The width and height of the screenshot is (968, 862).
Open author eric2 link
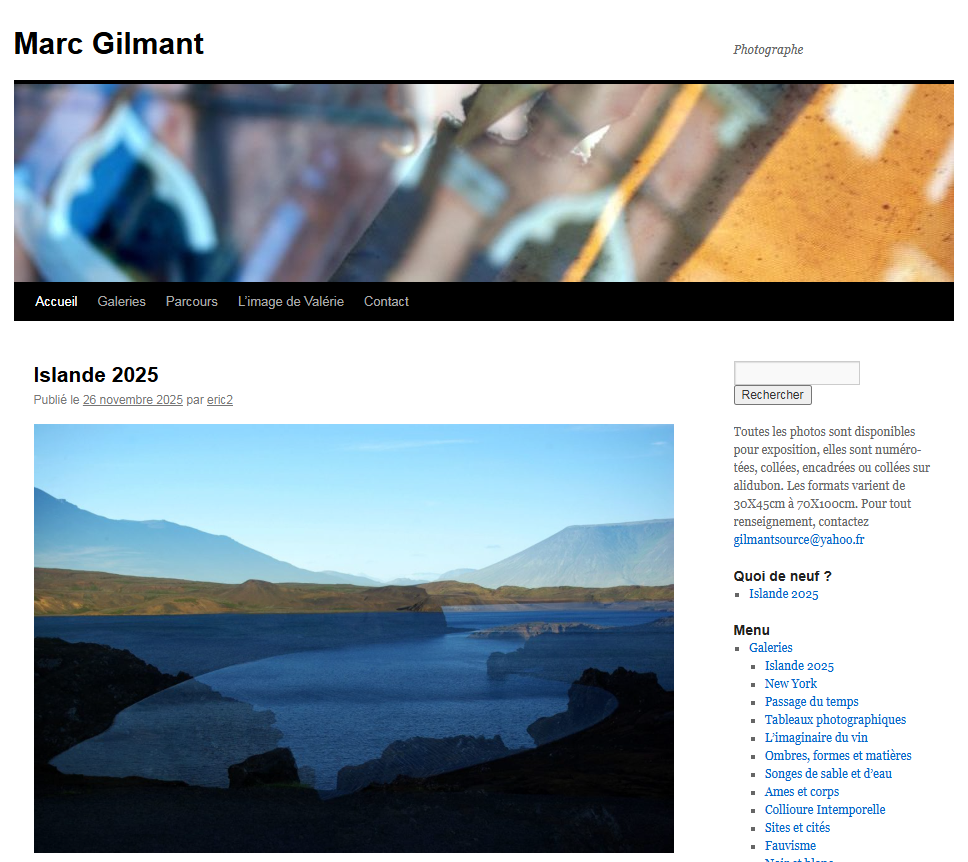[x=220, y=400]
